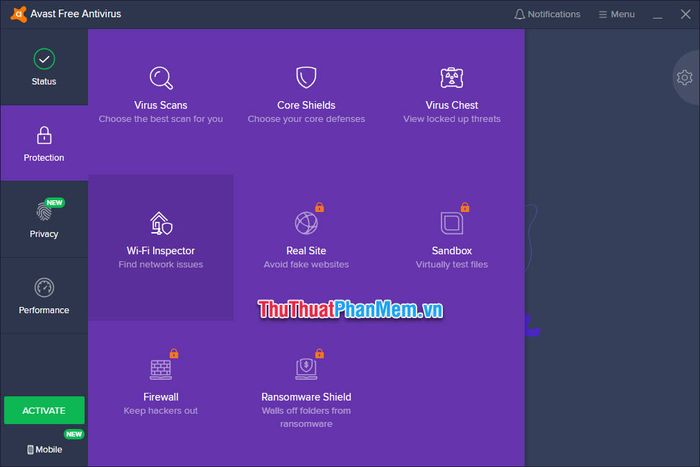The height and width of the screenshot is (467, 700).
Task: Open the Mobile link in sidebar
Action: pos(44,449)
